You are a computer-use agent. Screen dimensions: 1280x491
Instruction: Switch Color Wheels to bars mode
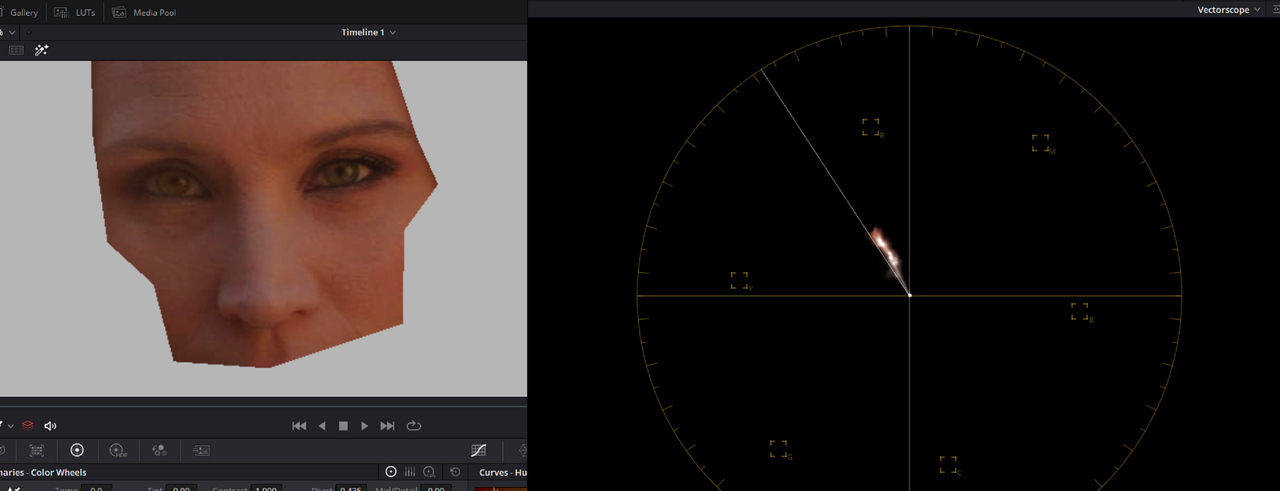[410, 472]
